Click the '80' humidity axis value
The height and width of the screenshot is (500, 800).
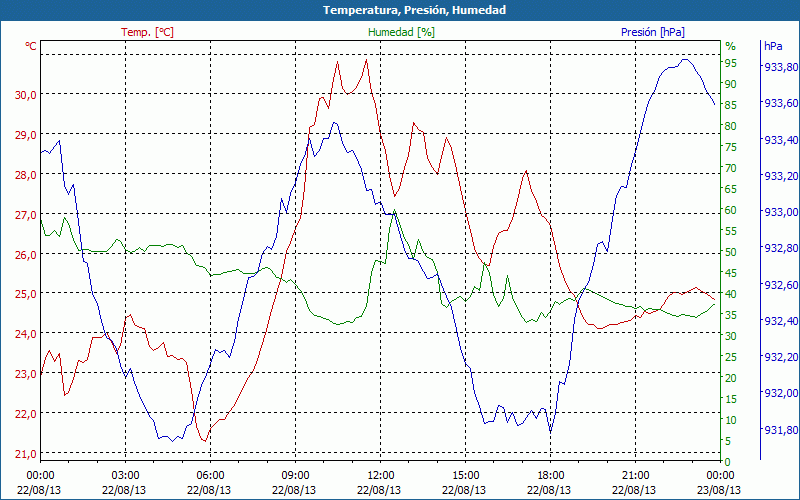click(x=731, y=126)
